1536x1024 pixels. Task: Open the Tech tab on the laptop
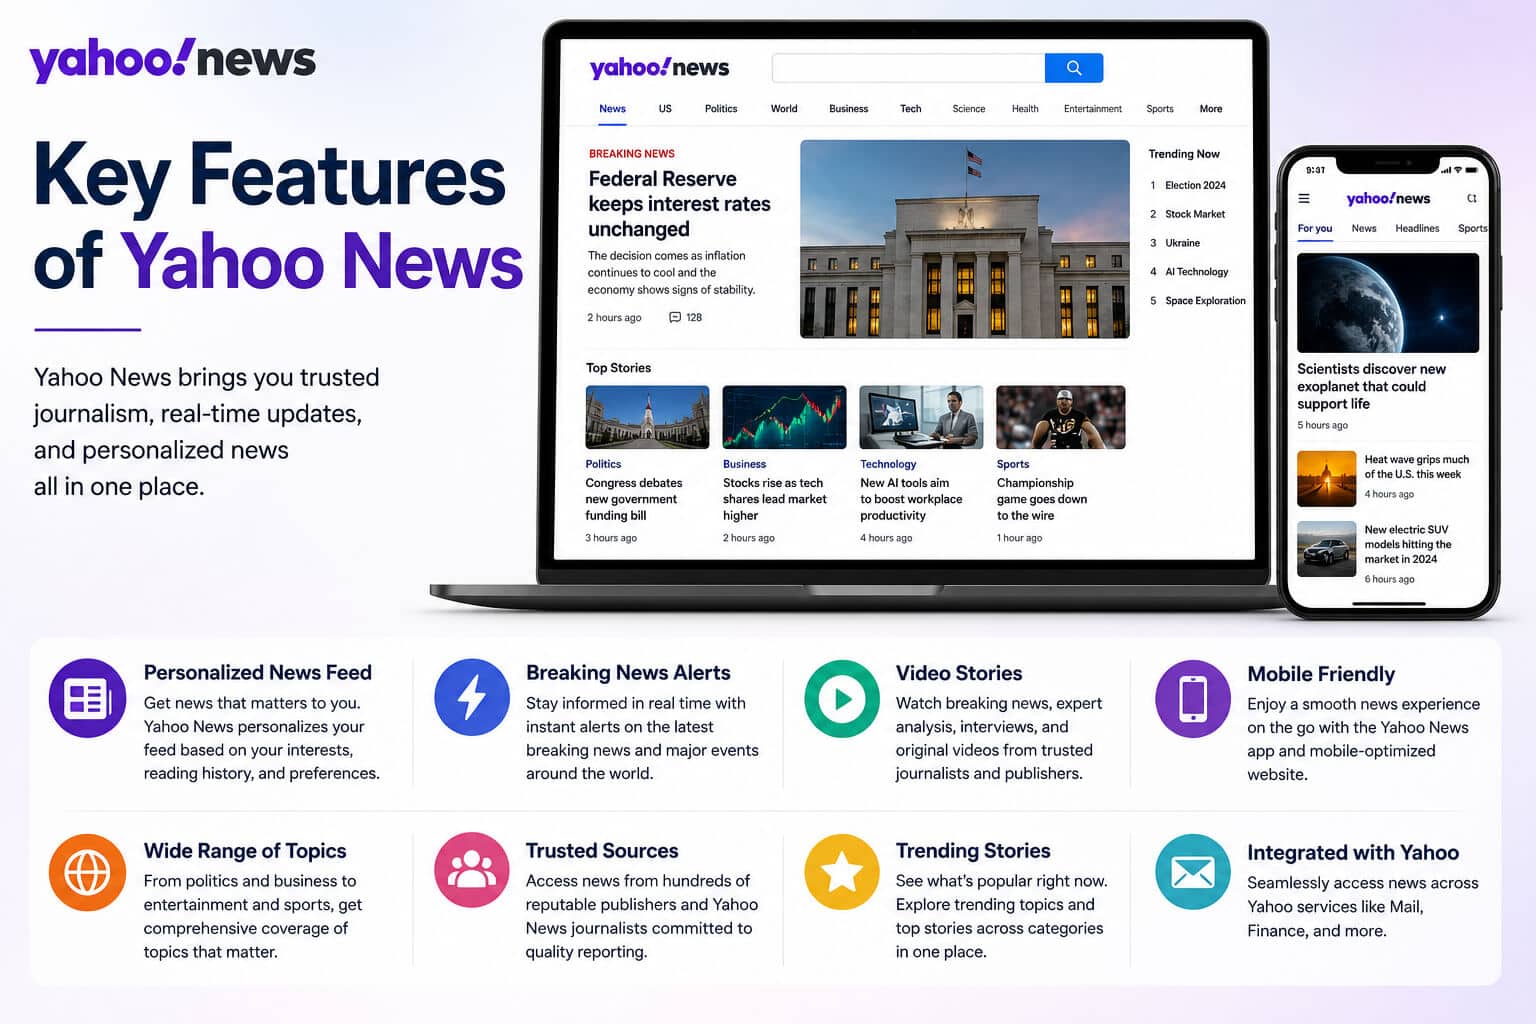click(x=910, y=109)
